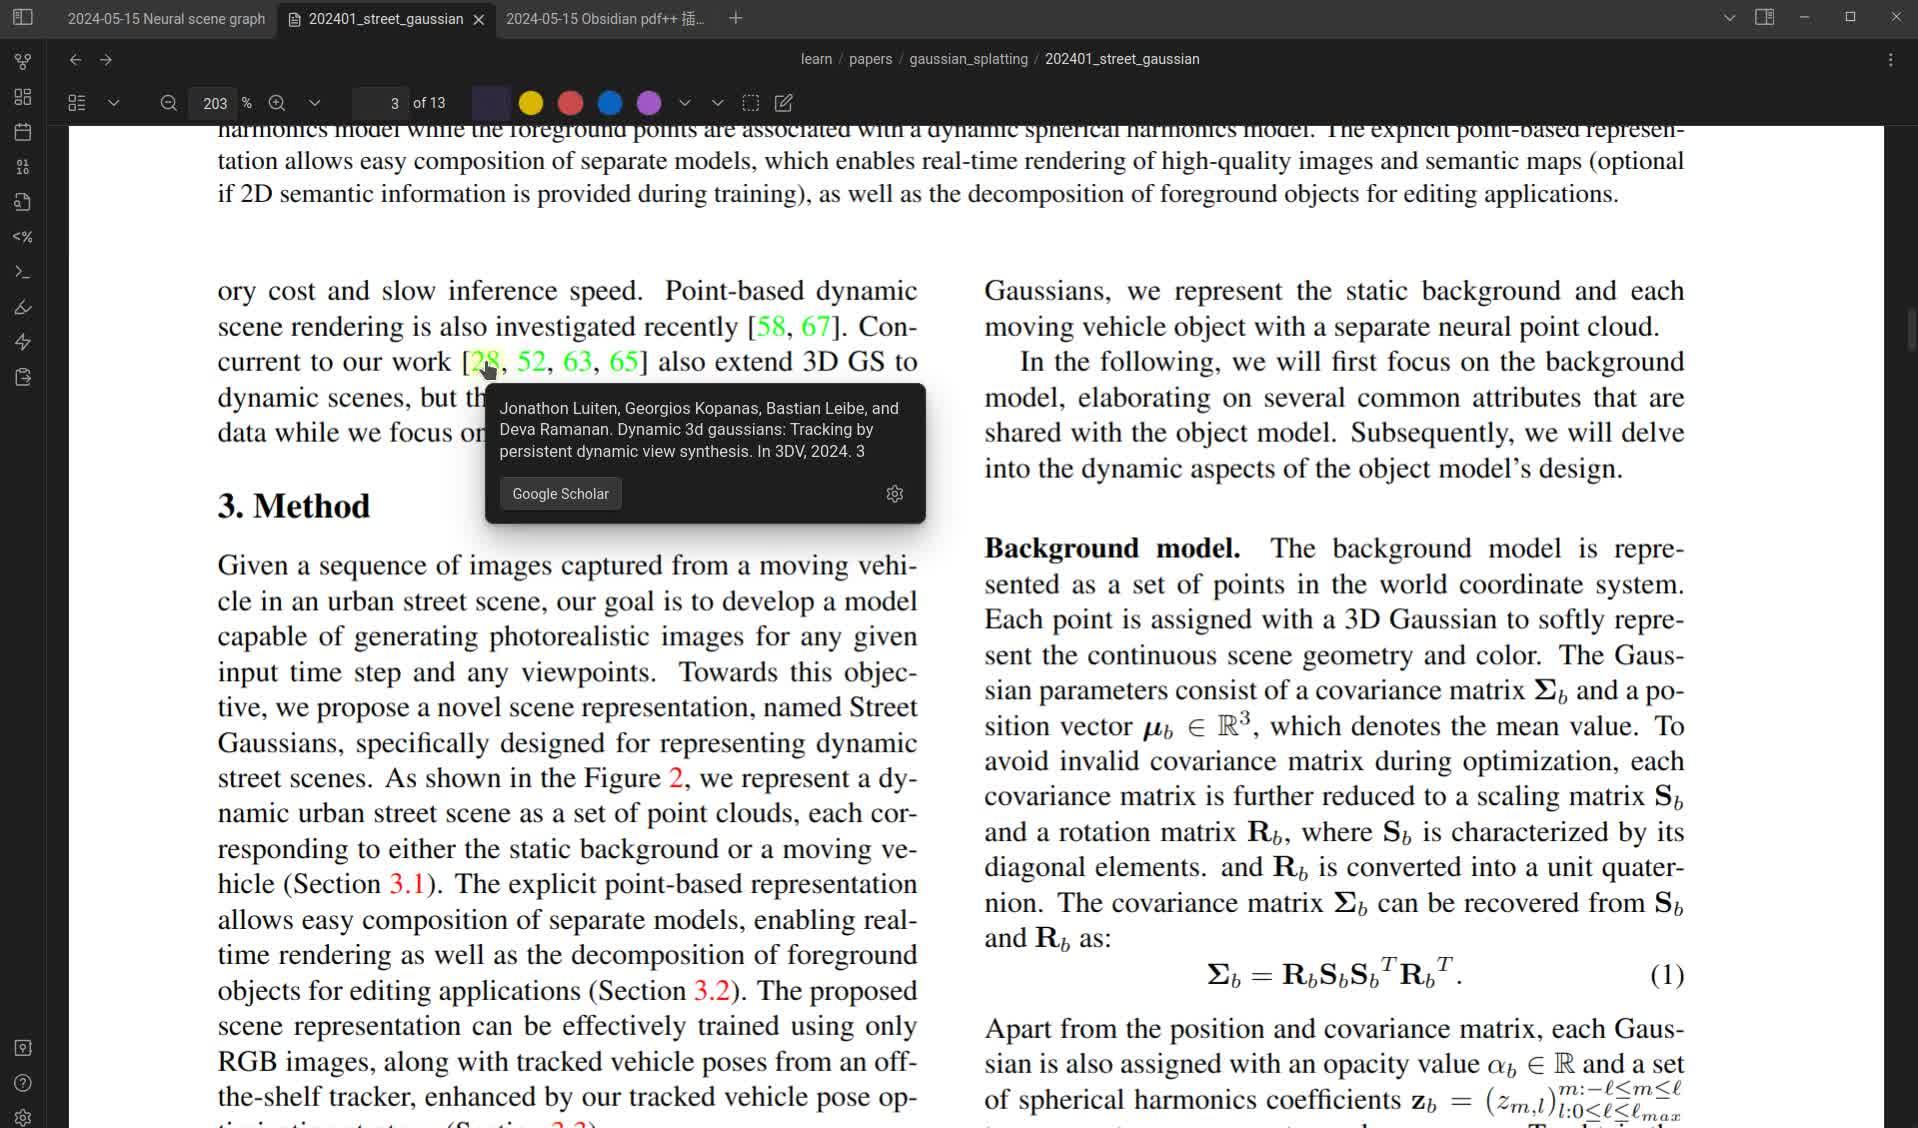The height and width of the screenshot is (1128, 1918).
Task: Follow citation link 65
Action: pos(623,362)
